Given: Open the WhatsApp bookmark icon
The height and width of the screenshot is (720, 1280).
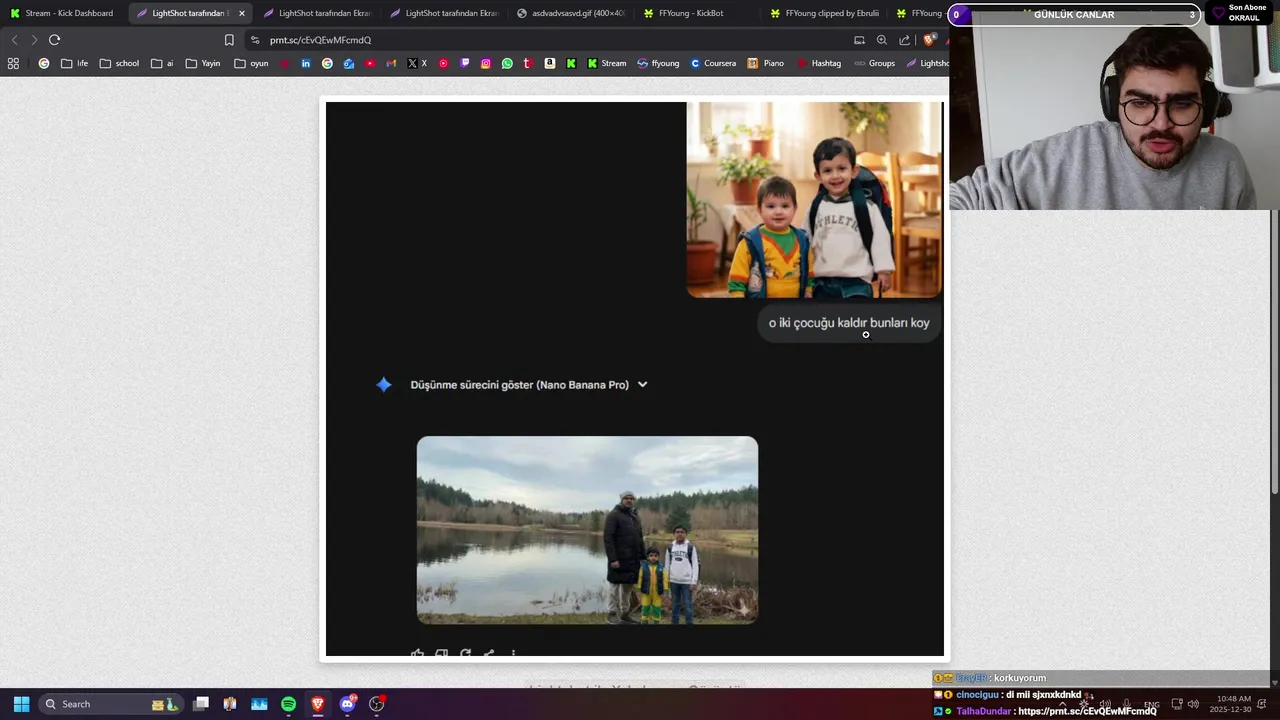Looking at the screenshot, I should pos(507,63).
